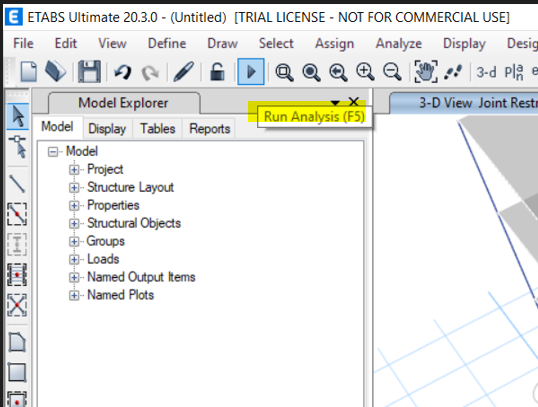Expand the Named Output Items node
This screenshot has width=538, height=407.
[x=74, y=277]
